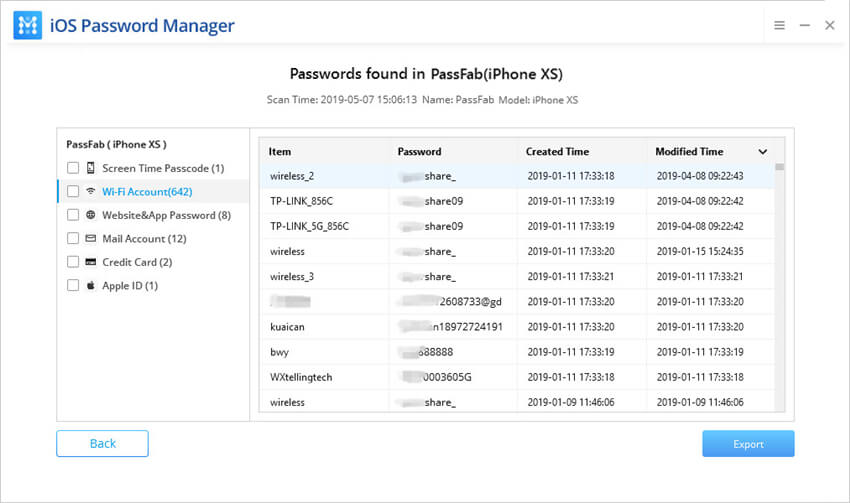The image size is (850, 503).
Task: Select the wireless_3 item
Action: tap(292, 276)
